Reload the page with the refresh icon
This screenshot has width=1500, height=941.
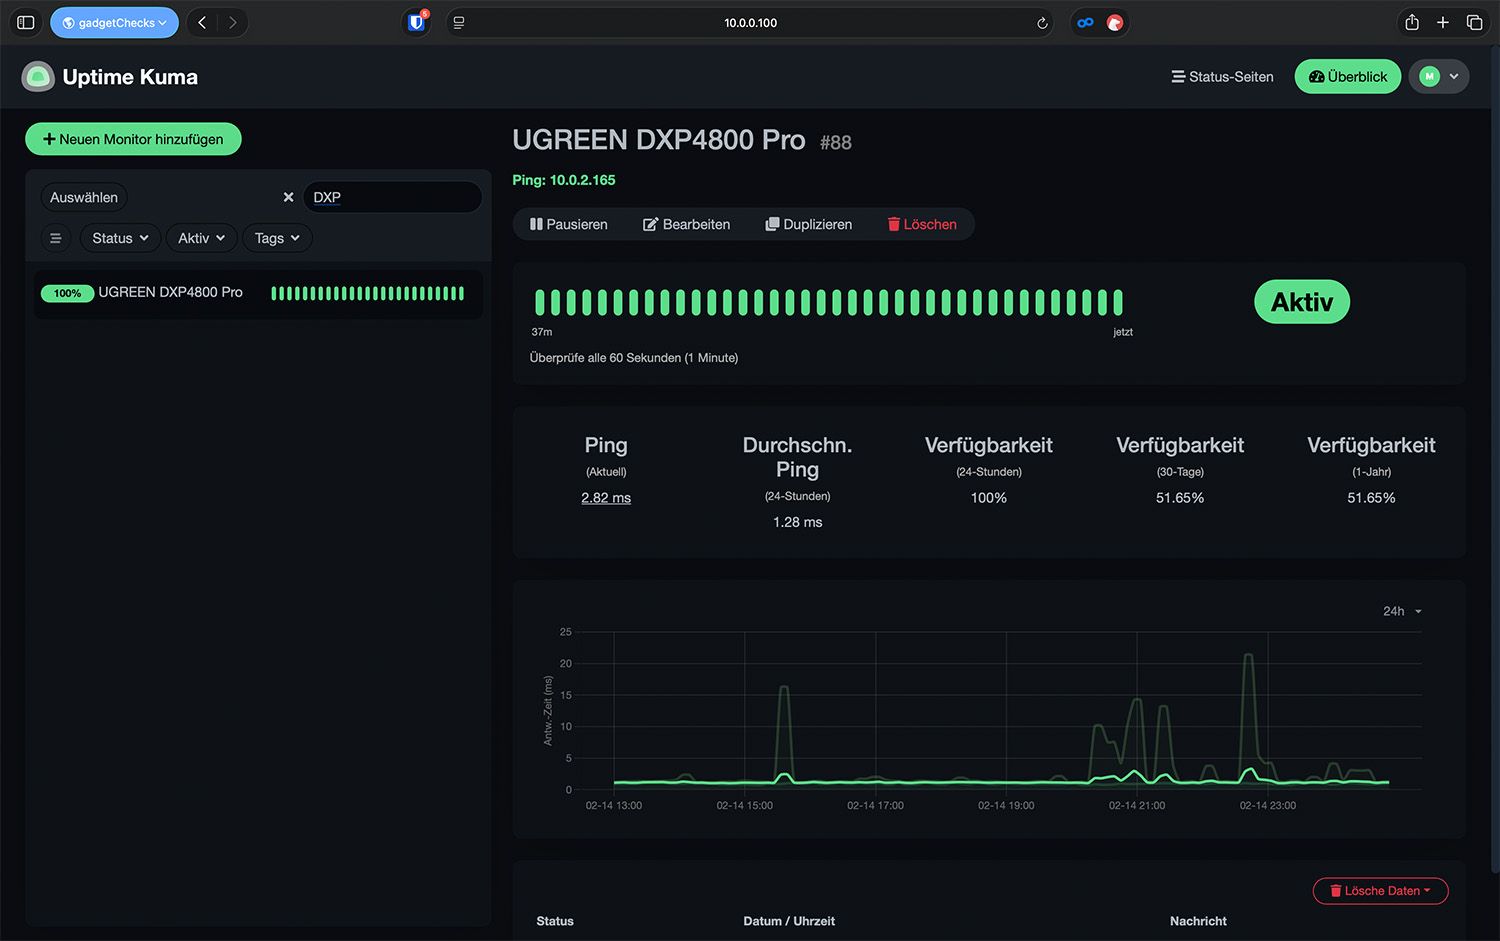(x=1042, y=23)
